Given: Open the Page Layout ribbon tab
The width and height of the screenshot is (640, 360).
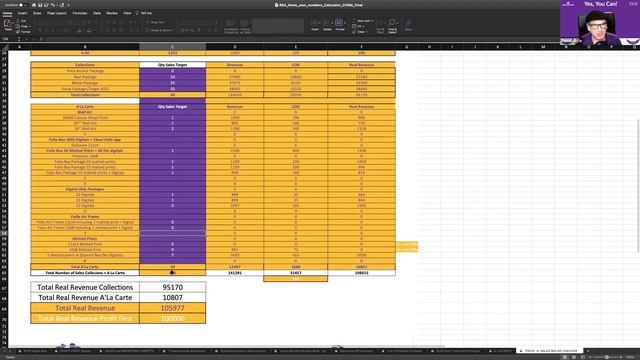Looking at the screenshot, I should click(x=57, y=13).
